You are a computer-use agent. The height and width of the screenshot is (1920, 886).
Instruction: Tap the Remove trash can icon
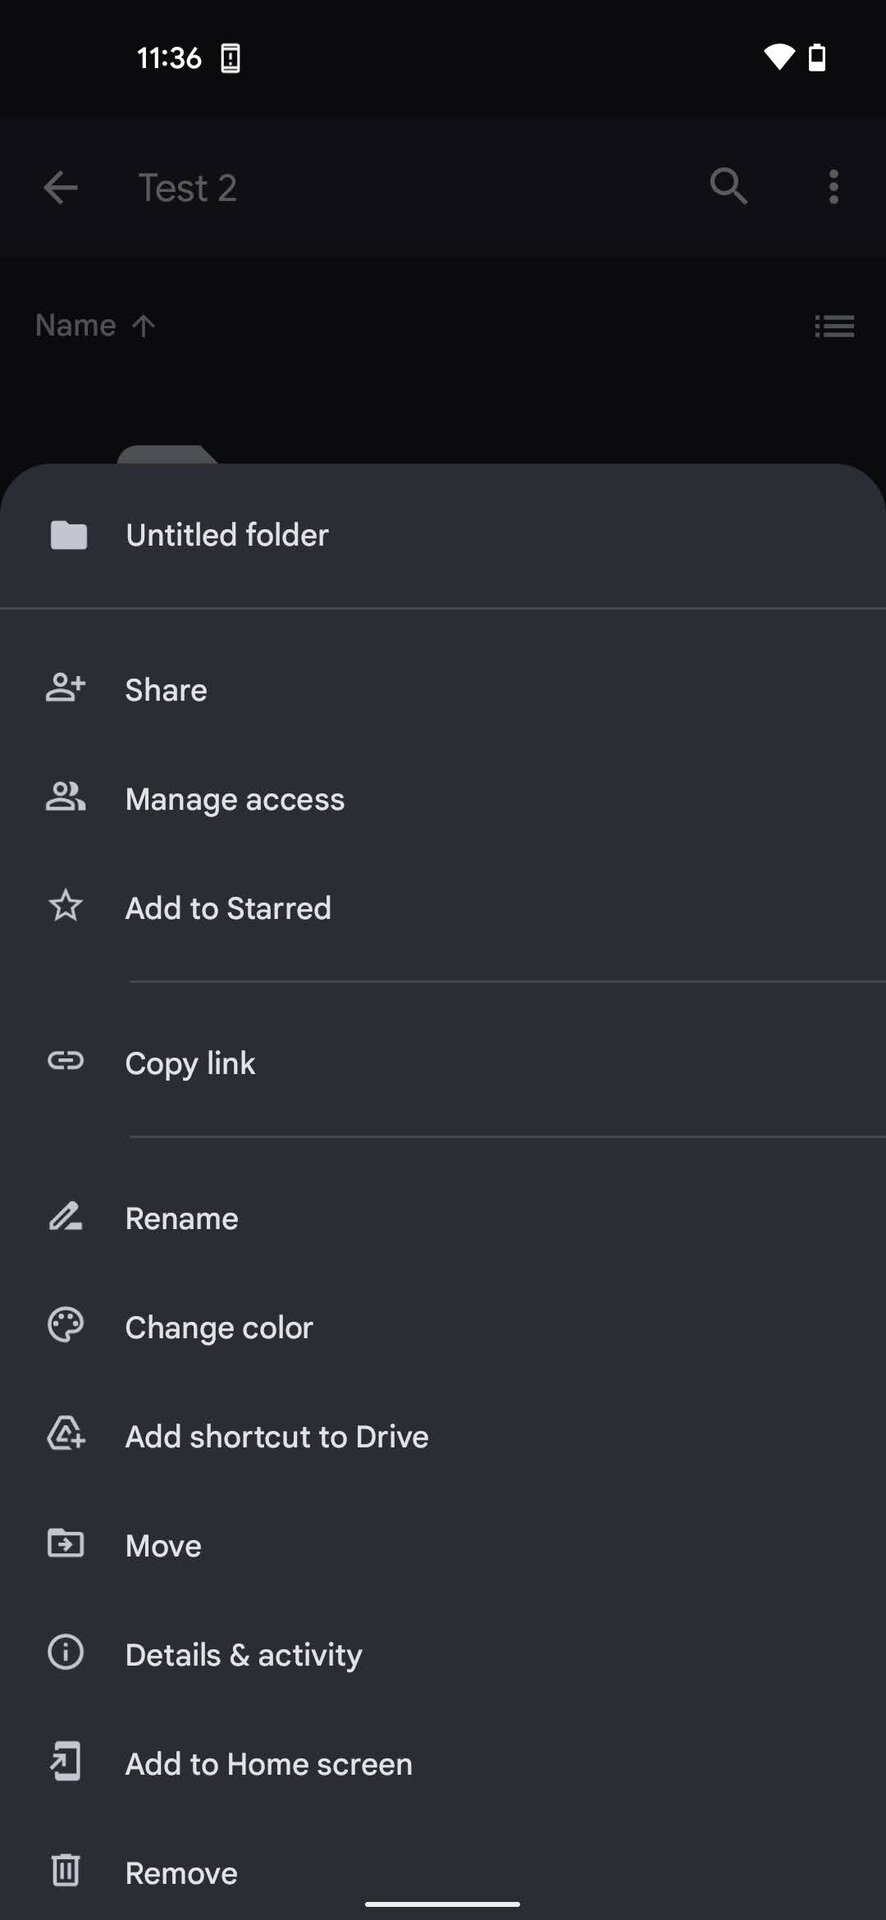(65, 1871)
